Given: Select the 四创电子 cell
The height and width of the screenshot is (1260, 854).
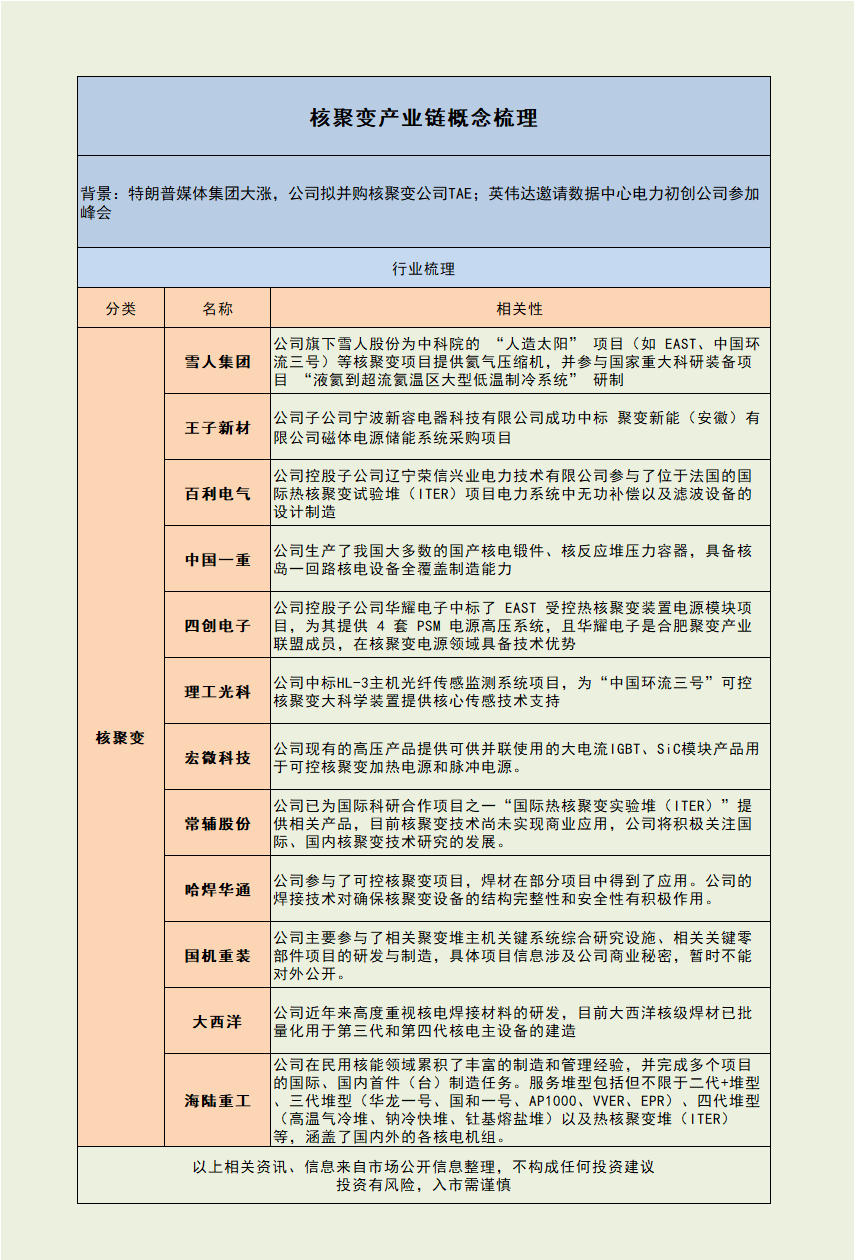Looking at the screenshot, I should 217,625.
